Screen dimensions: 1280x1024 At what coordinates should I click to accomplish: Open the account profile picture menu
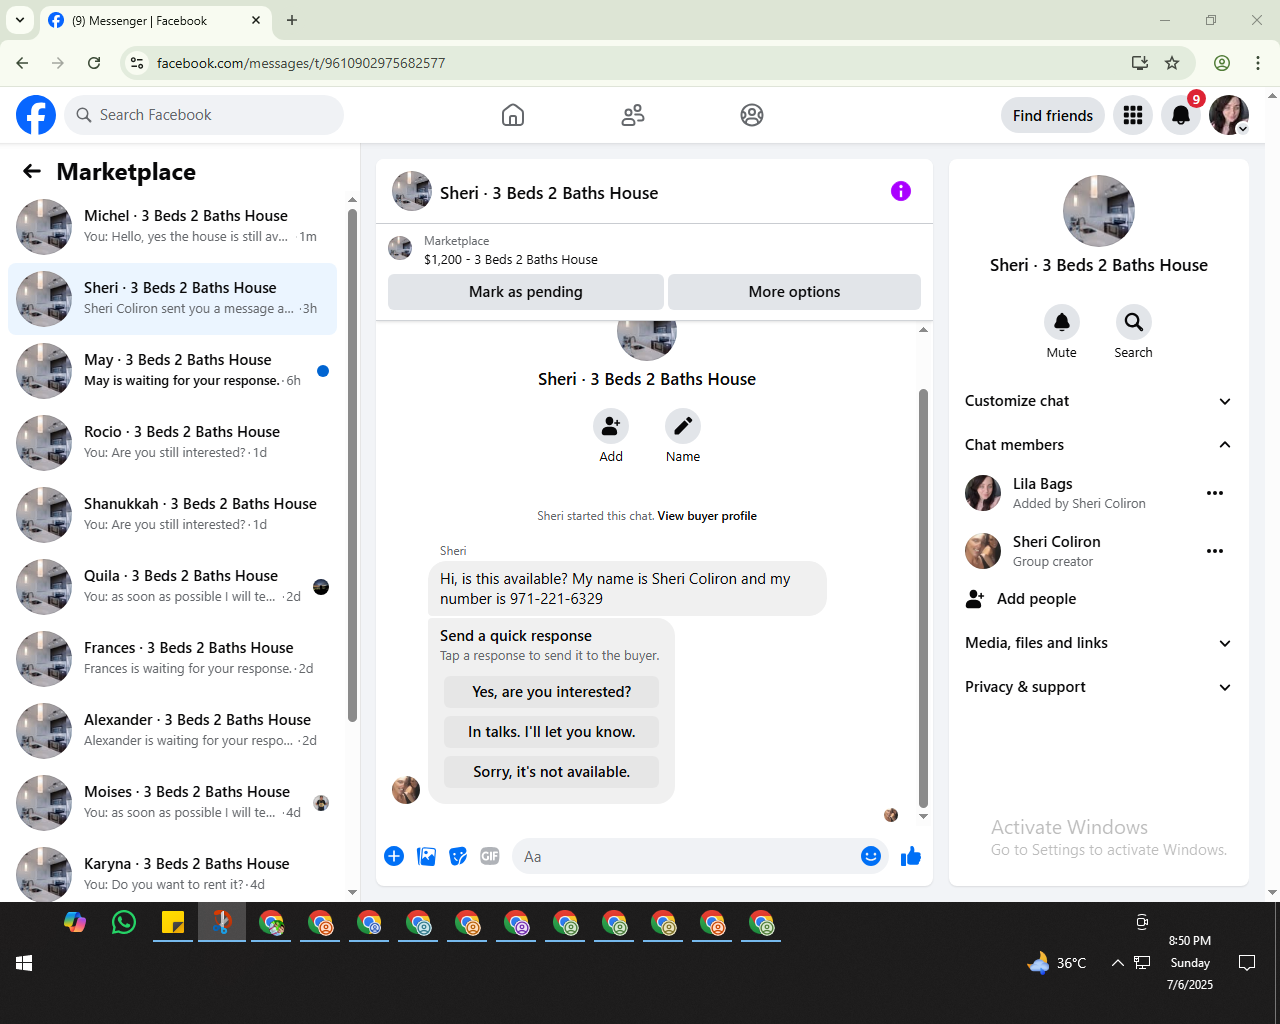[1229, 115]
